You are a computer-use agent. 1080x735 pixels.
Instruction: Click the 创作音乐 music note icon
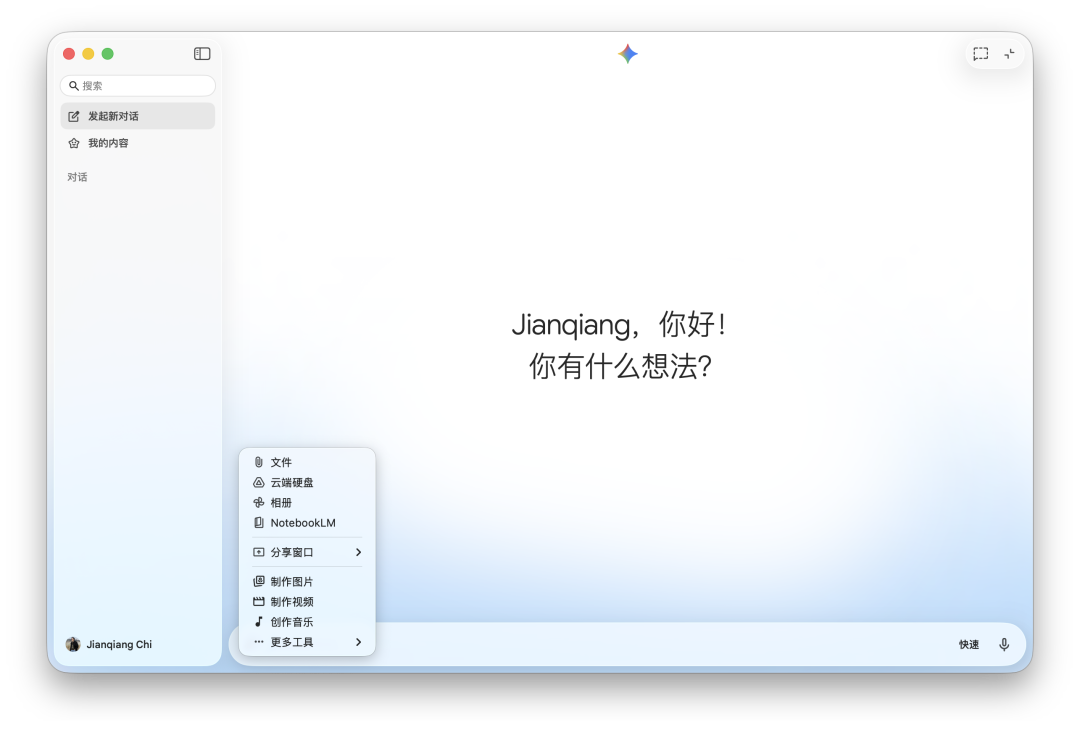(259, 621)
